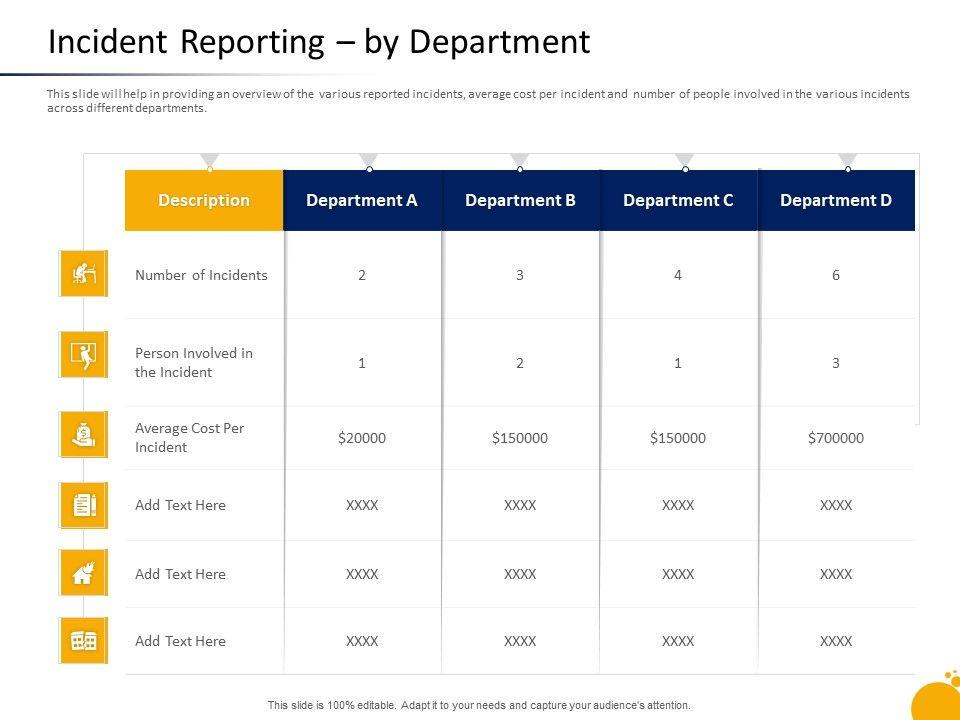Click the $700000 average cost value

pyautogui.click(x=835, y=438)
